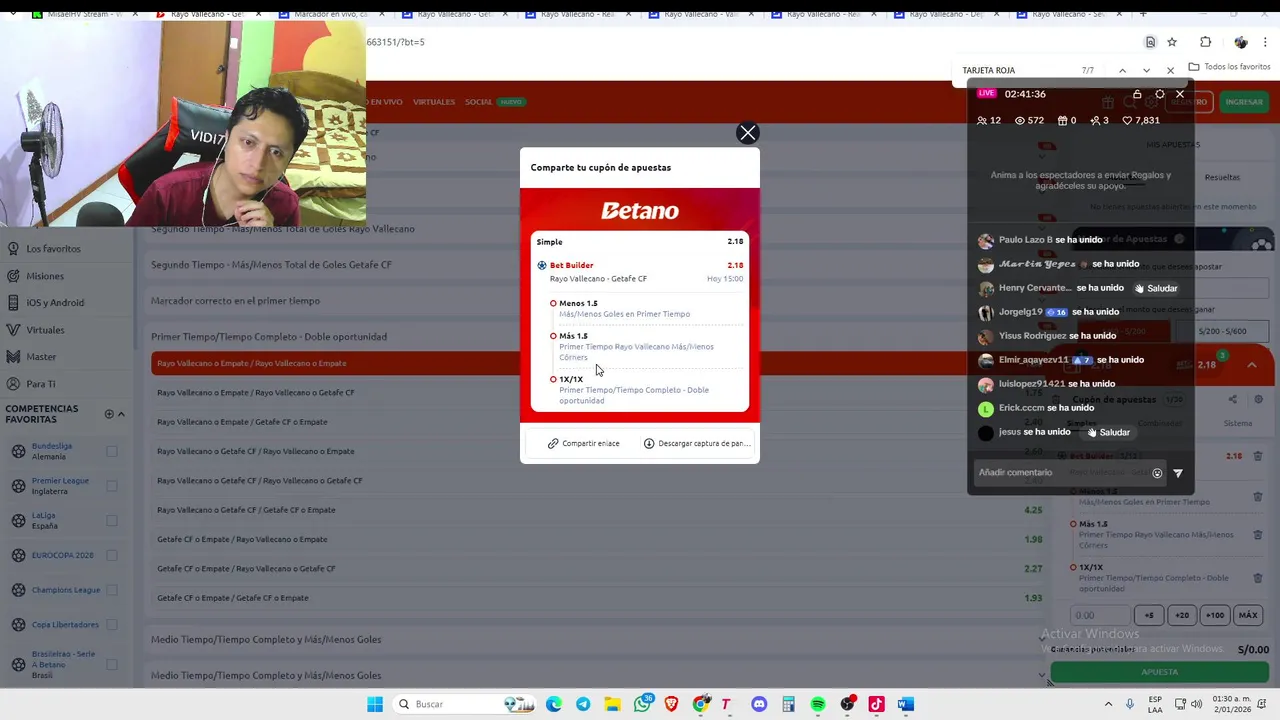The width and height of the screenshot is (1280, 720).
Task: Delete the Más 1.5 selection trash icon
Action: point(1258,535)
